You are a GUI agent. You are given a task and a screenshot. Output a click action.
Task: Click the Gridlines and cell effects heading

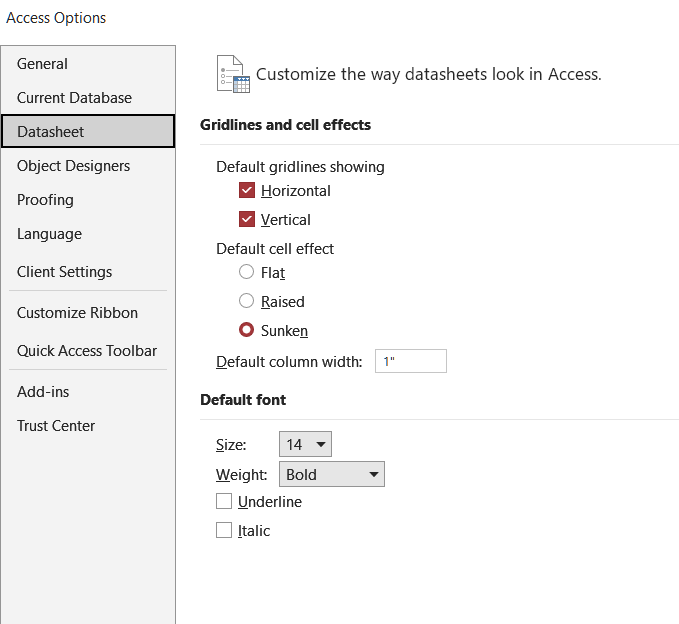[285, 125]
